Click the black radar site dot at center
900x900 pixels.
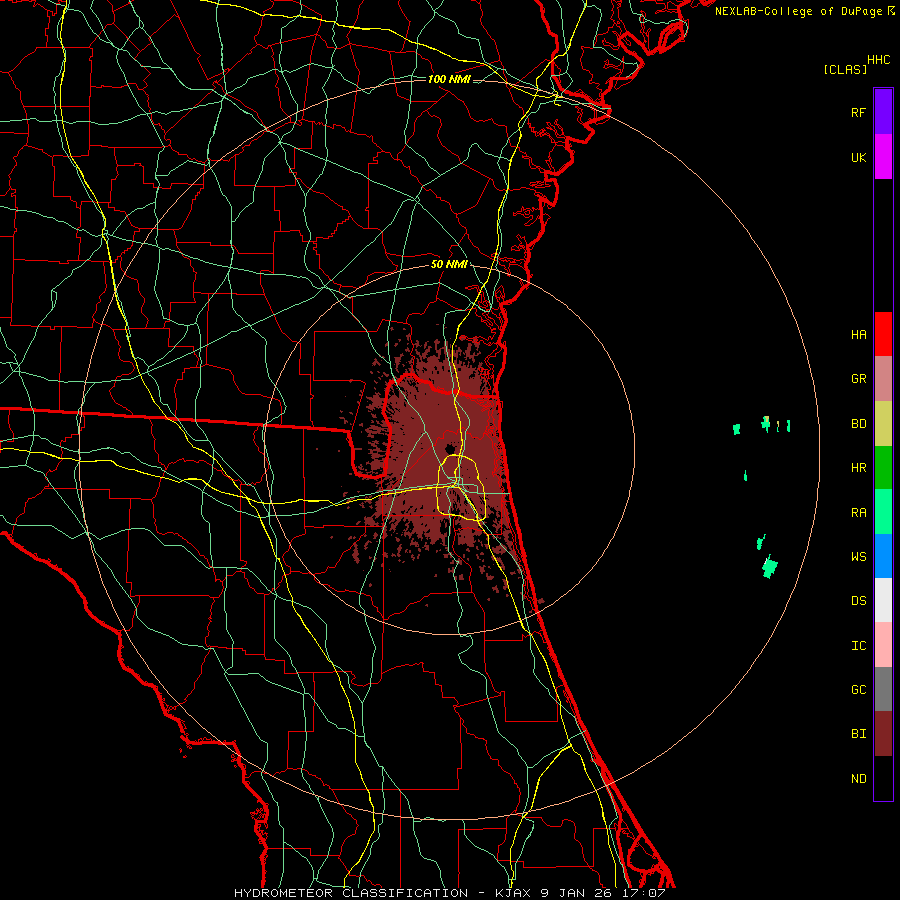(x=450, y=448)
